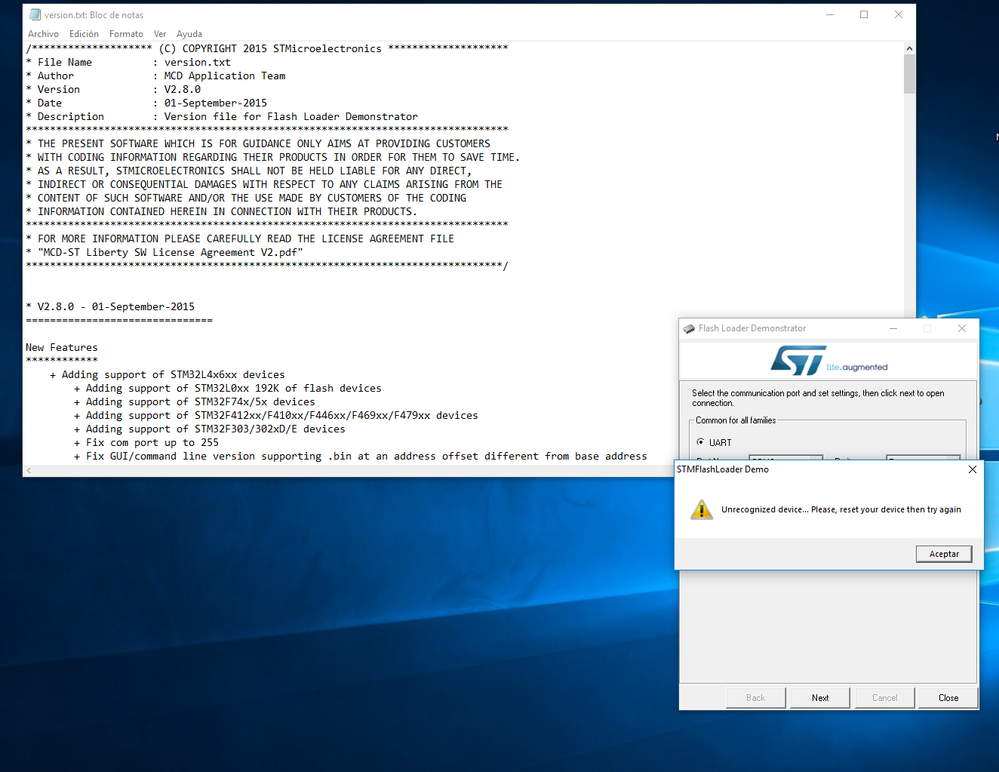Click the Notepad vertical scrollbar thumb
This screenshot has height=772, width=999.
click(909, 74)
